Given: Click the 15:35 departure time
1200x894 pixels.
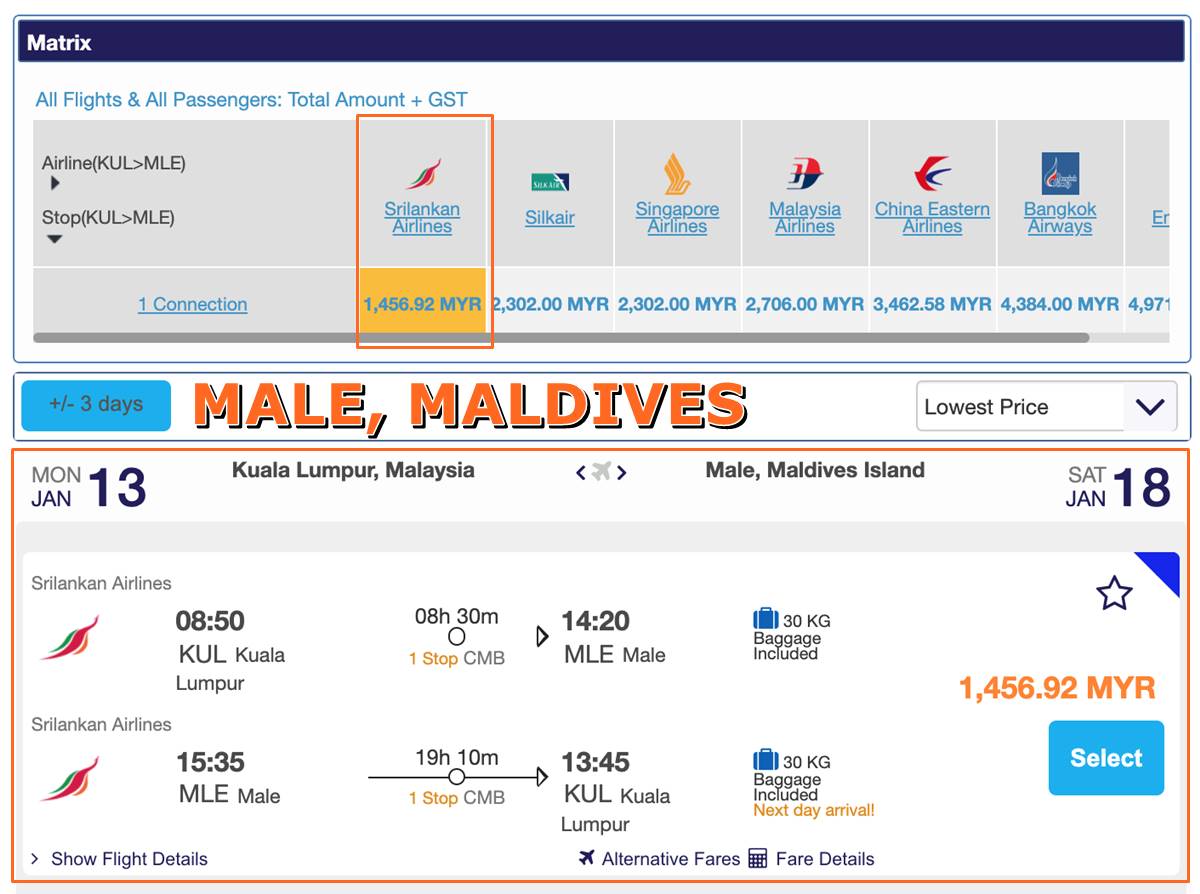Looking at the screenshot, I should 210,762.
